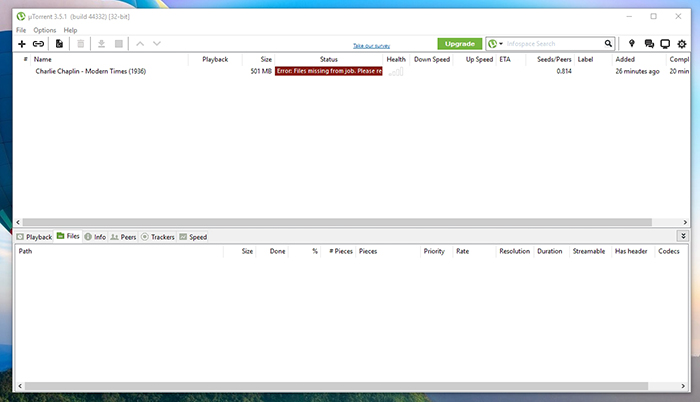This screenshot has height=402, width=700.
Task: Click the Stop Torrent square icon
Action: coord(119,44)
